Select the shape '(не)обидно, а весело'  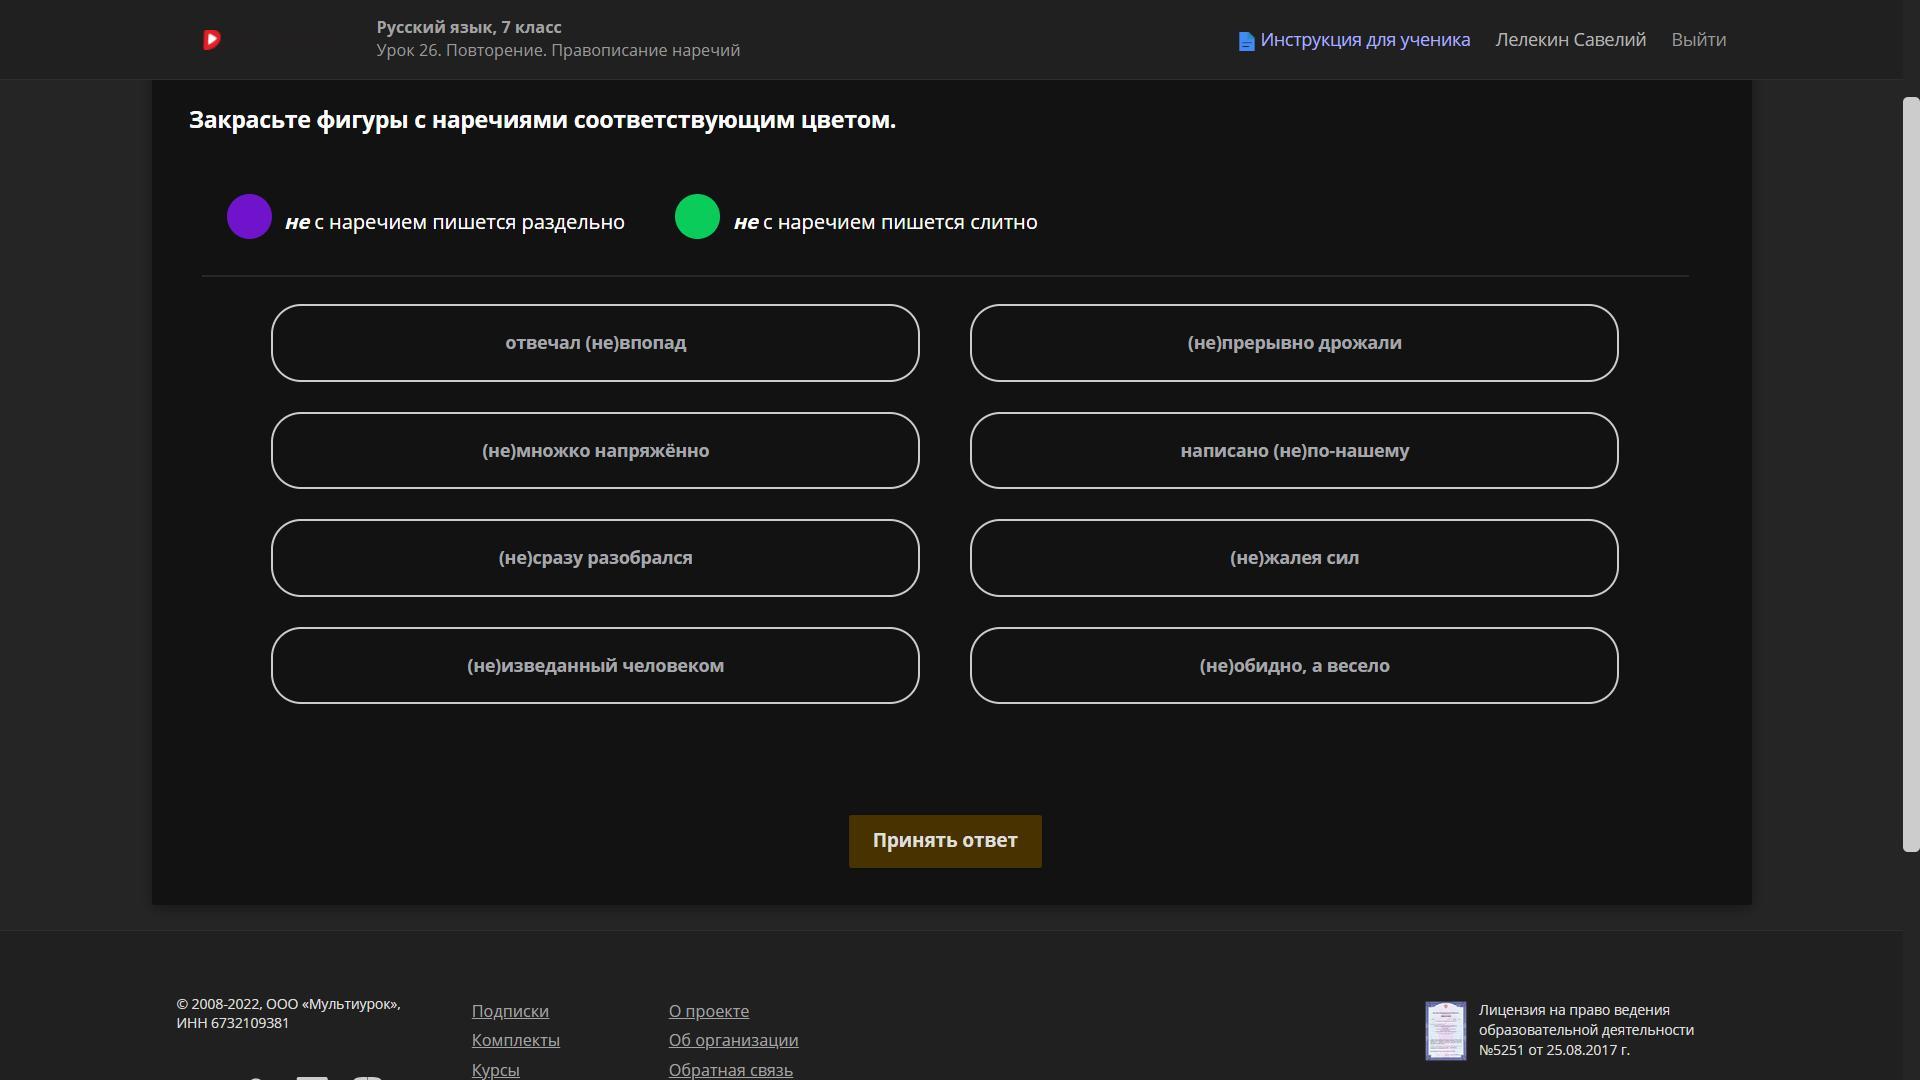pos(1294,666)
